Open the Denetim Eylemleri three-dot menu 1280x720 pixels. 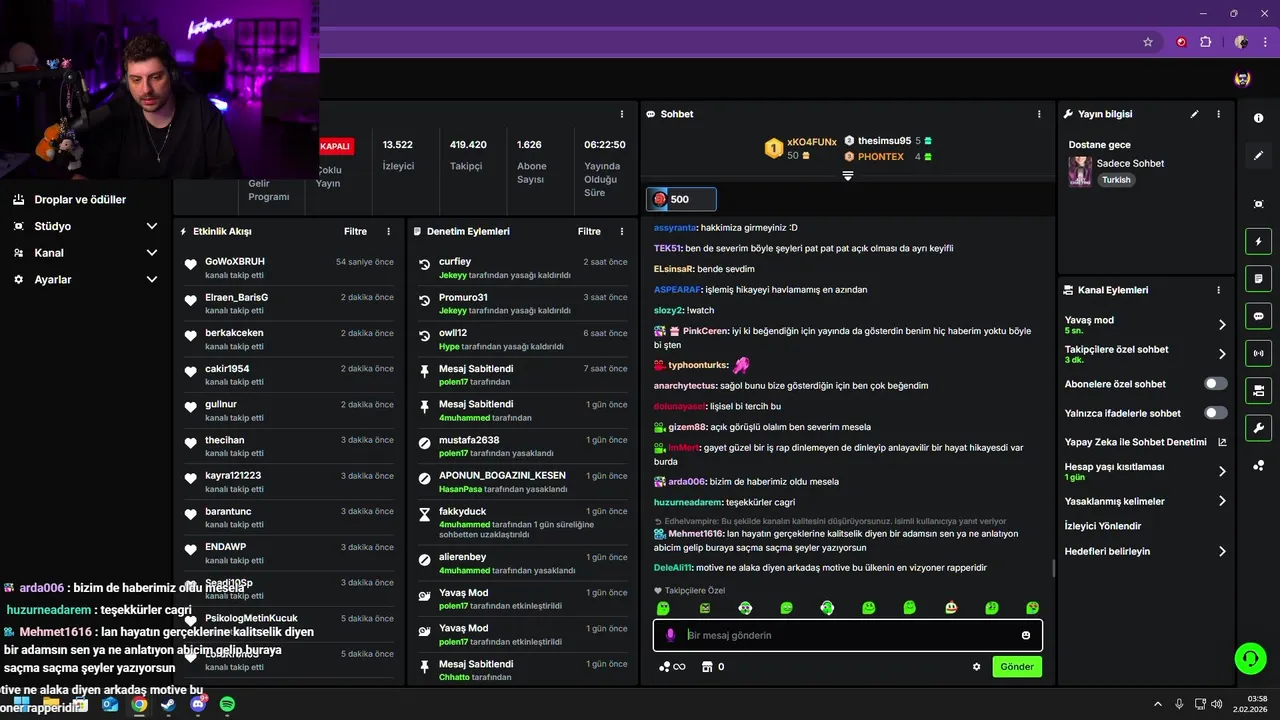(x=623, y=231)
